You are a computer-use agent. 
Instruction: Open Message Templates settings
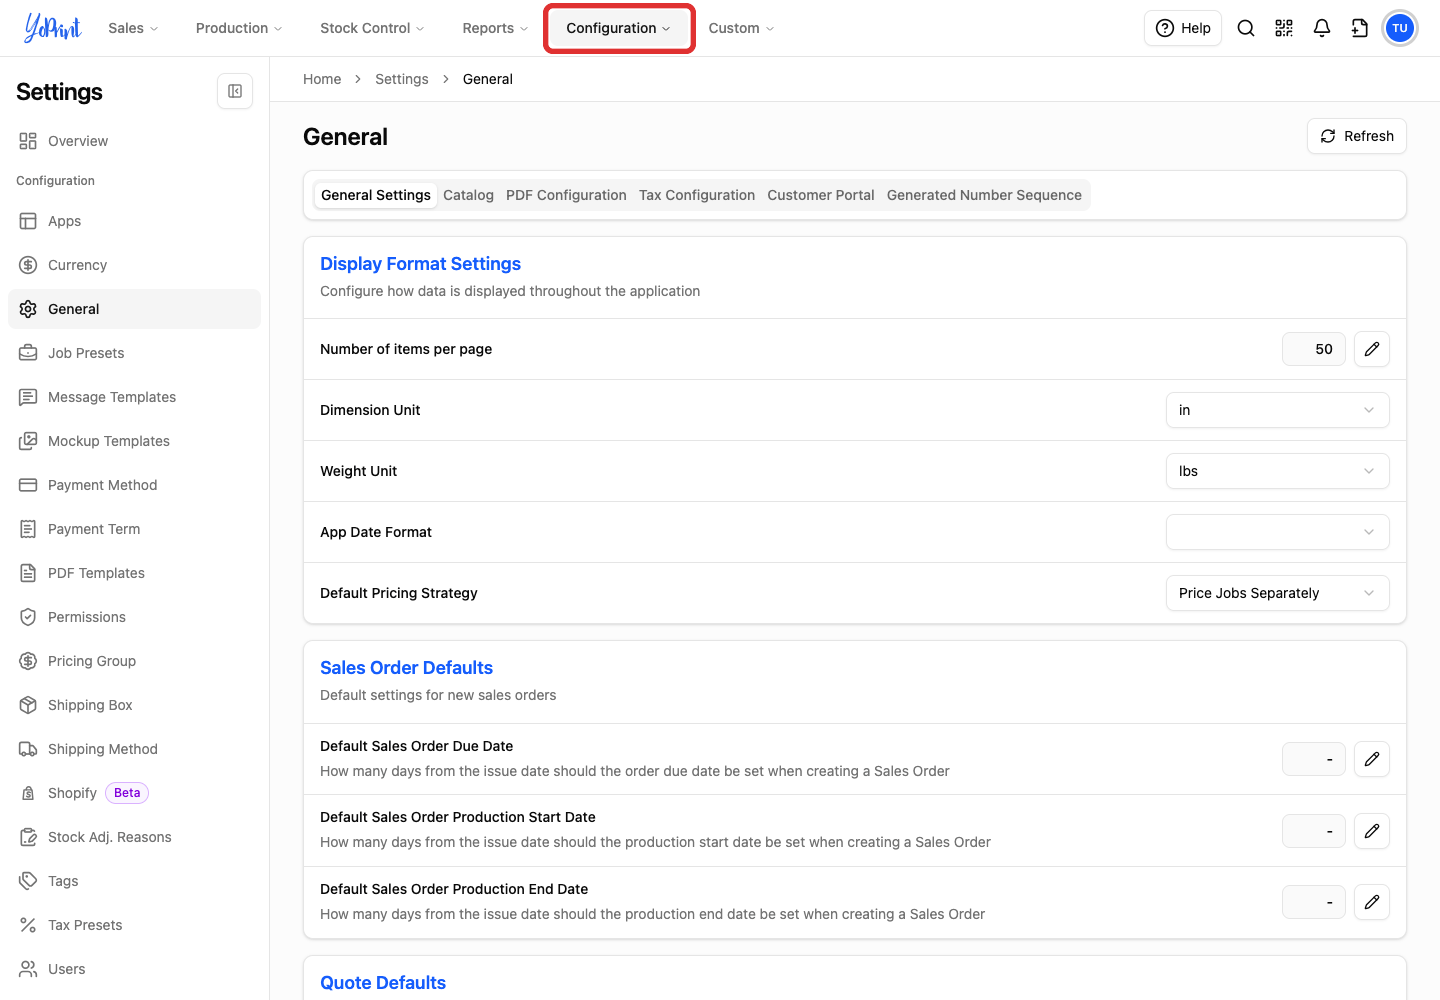point(134,397)
